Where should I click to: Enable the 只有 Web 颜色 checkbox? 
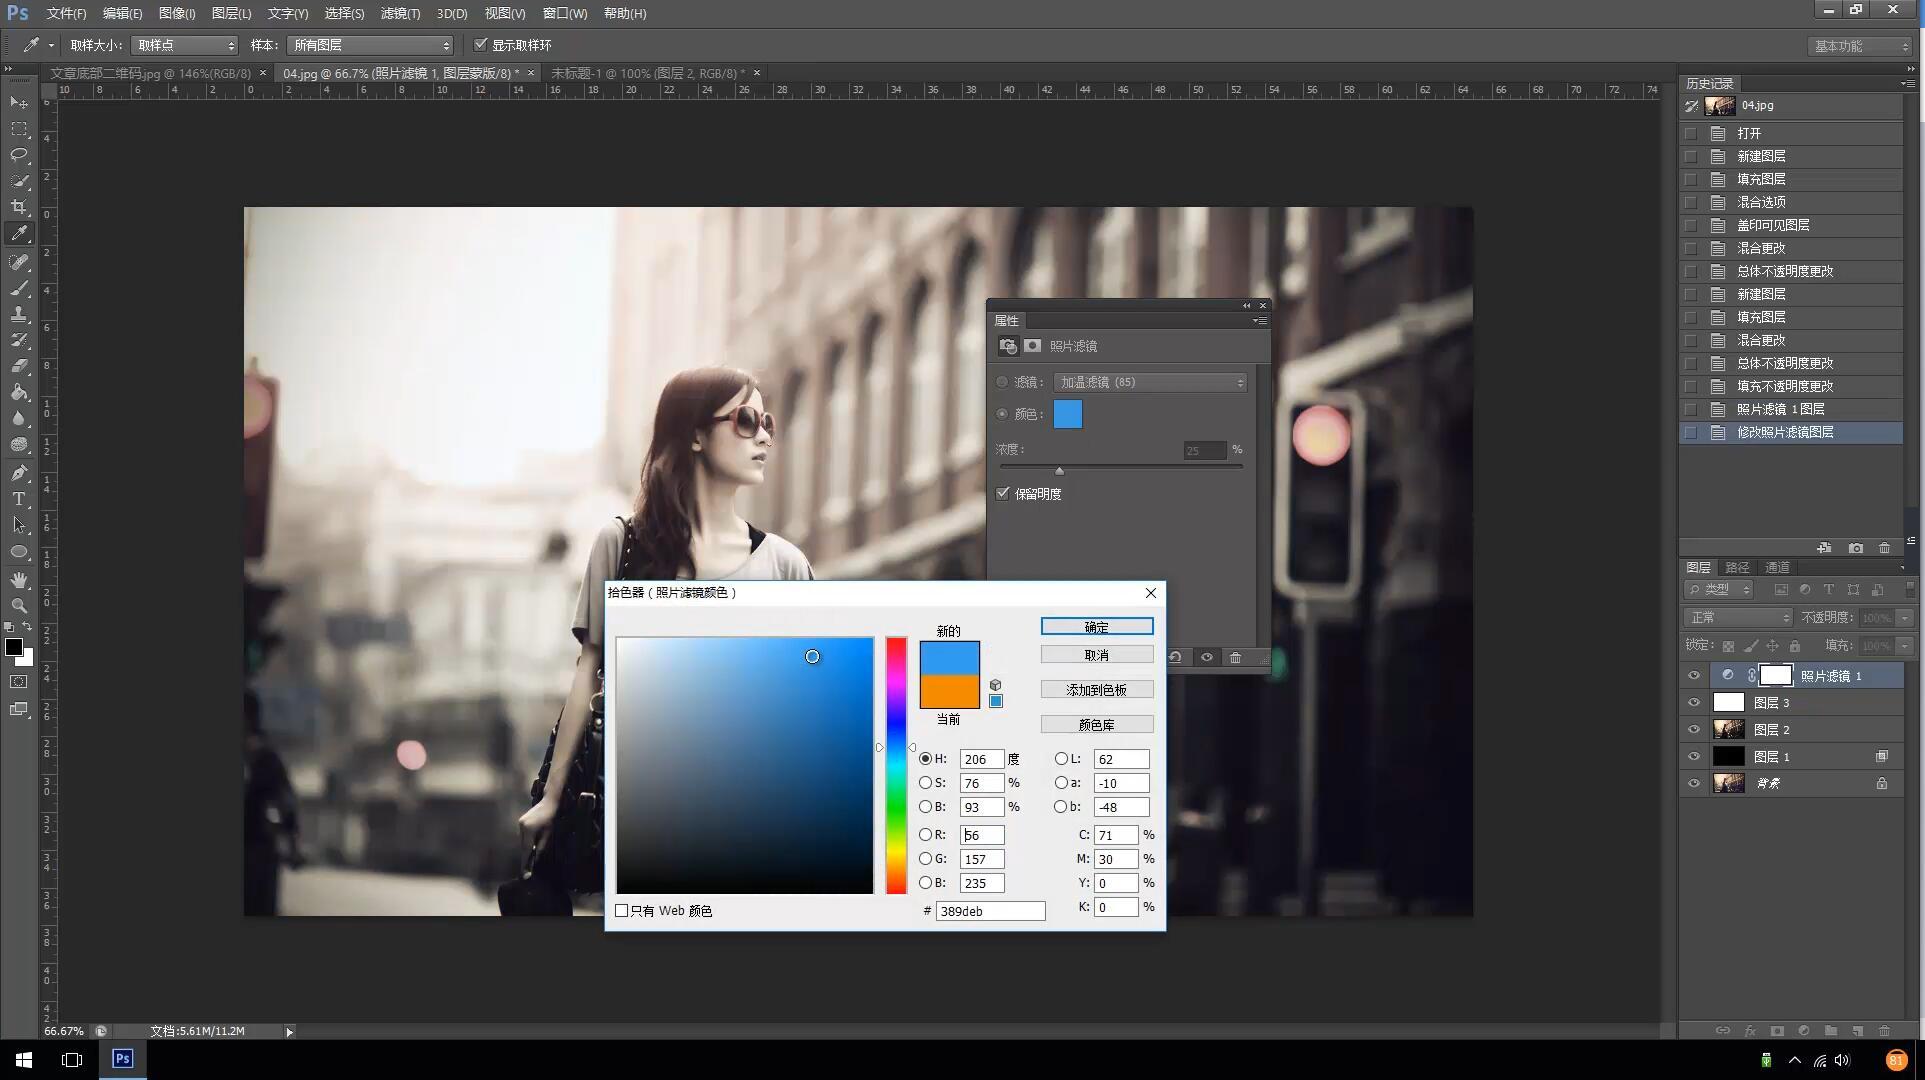click(x=622, y=911)
